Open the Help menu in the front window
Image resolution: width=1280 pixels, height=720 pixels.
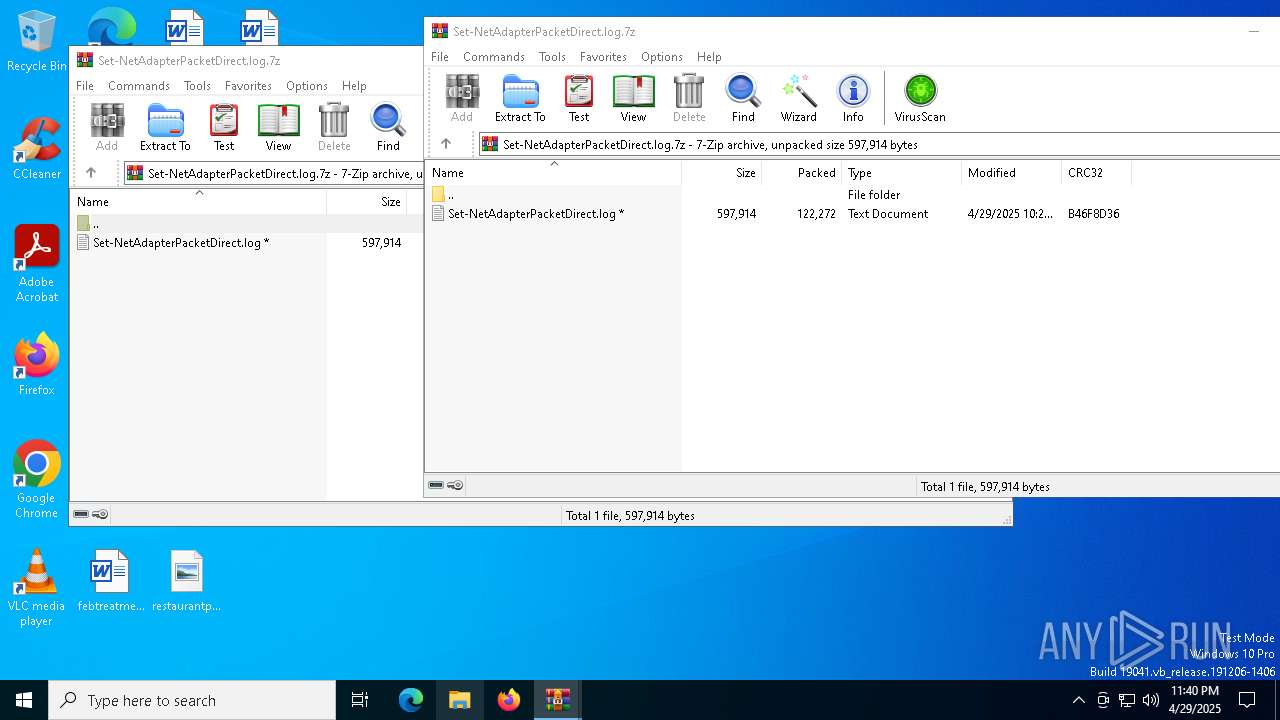[709, 57]
